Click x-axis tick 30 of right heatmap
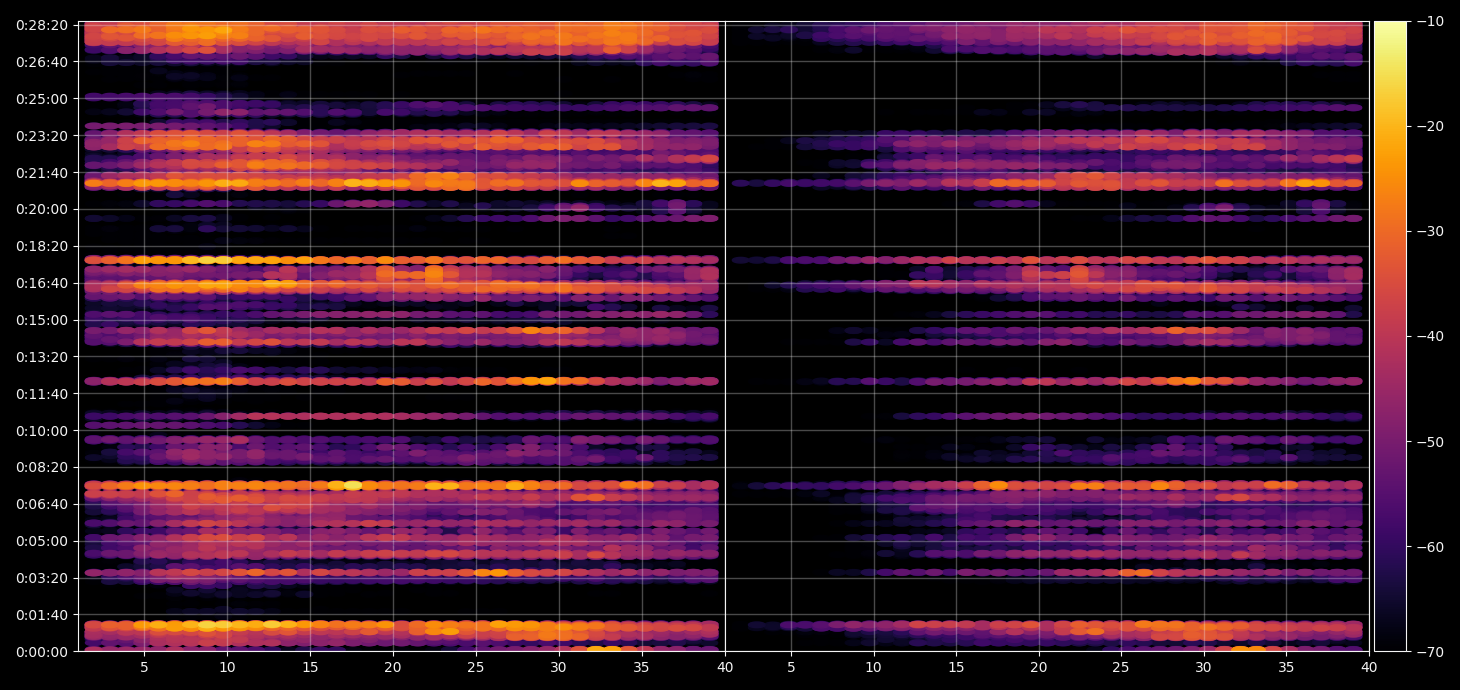This screenshot has width=1460, height=690. (x=1204, y=667)
